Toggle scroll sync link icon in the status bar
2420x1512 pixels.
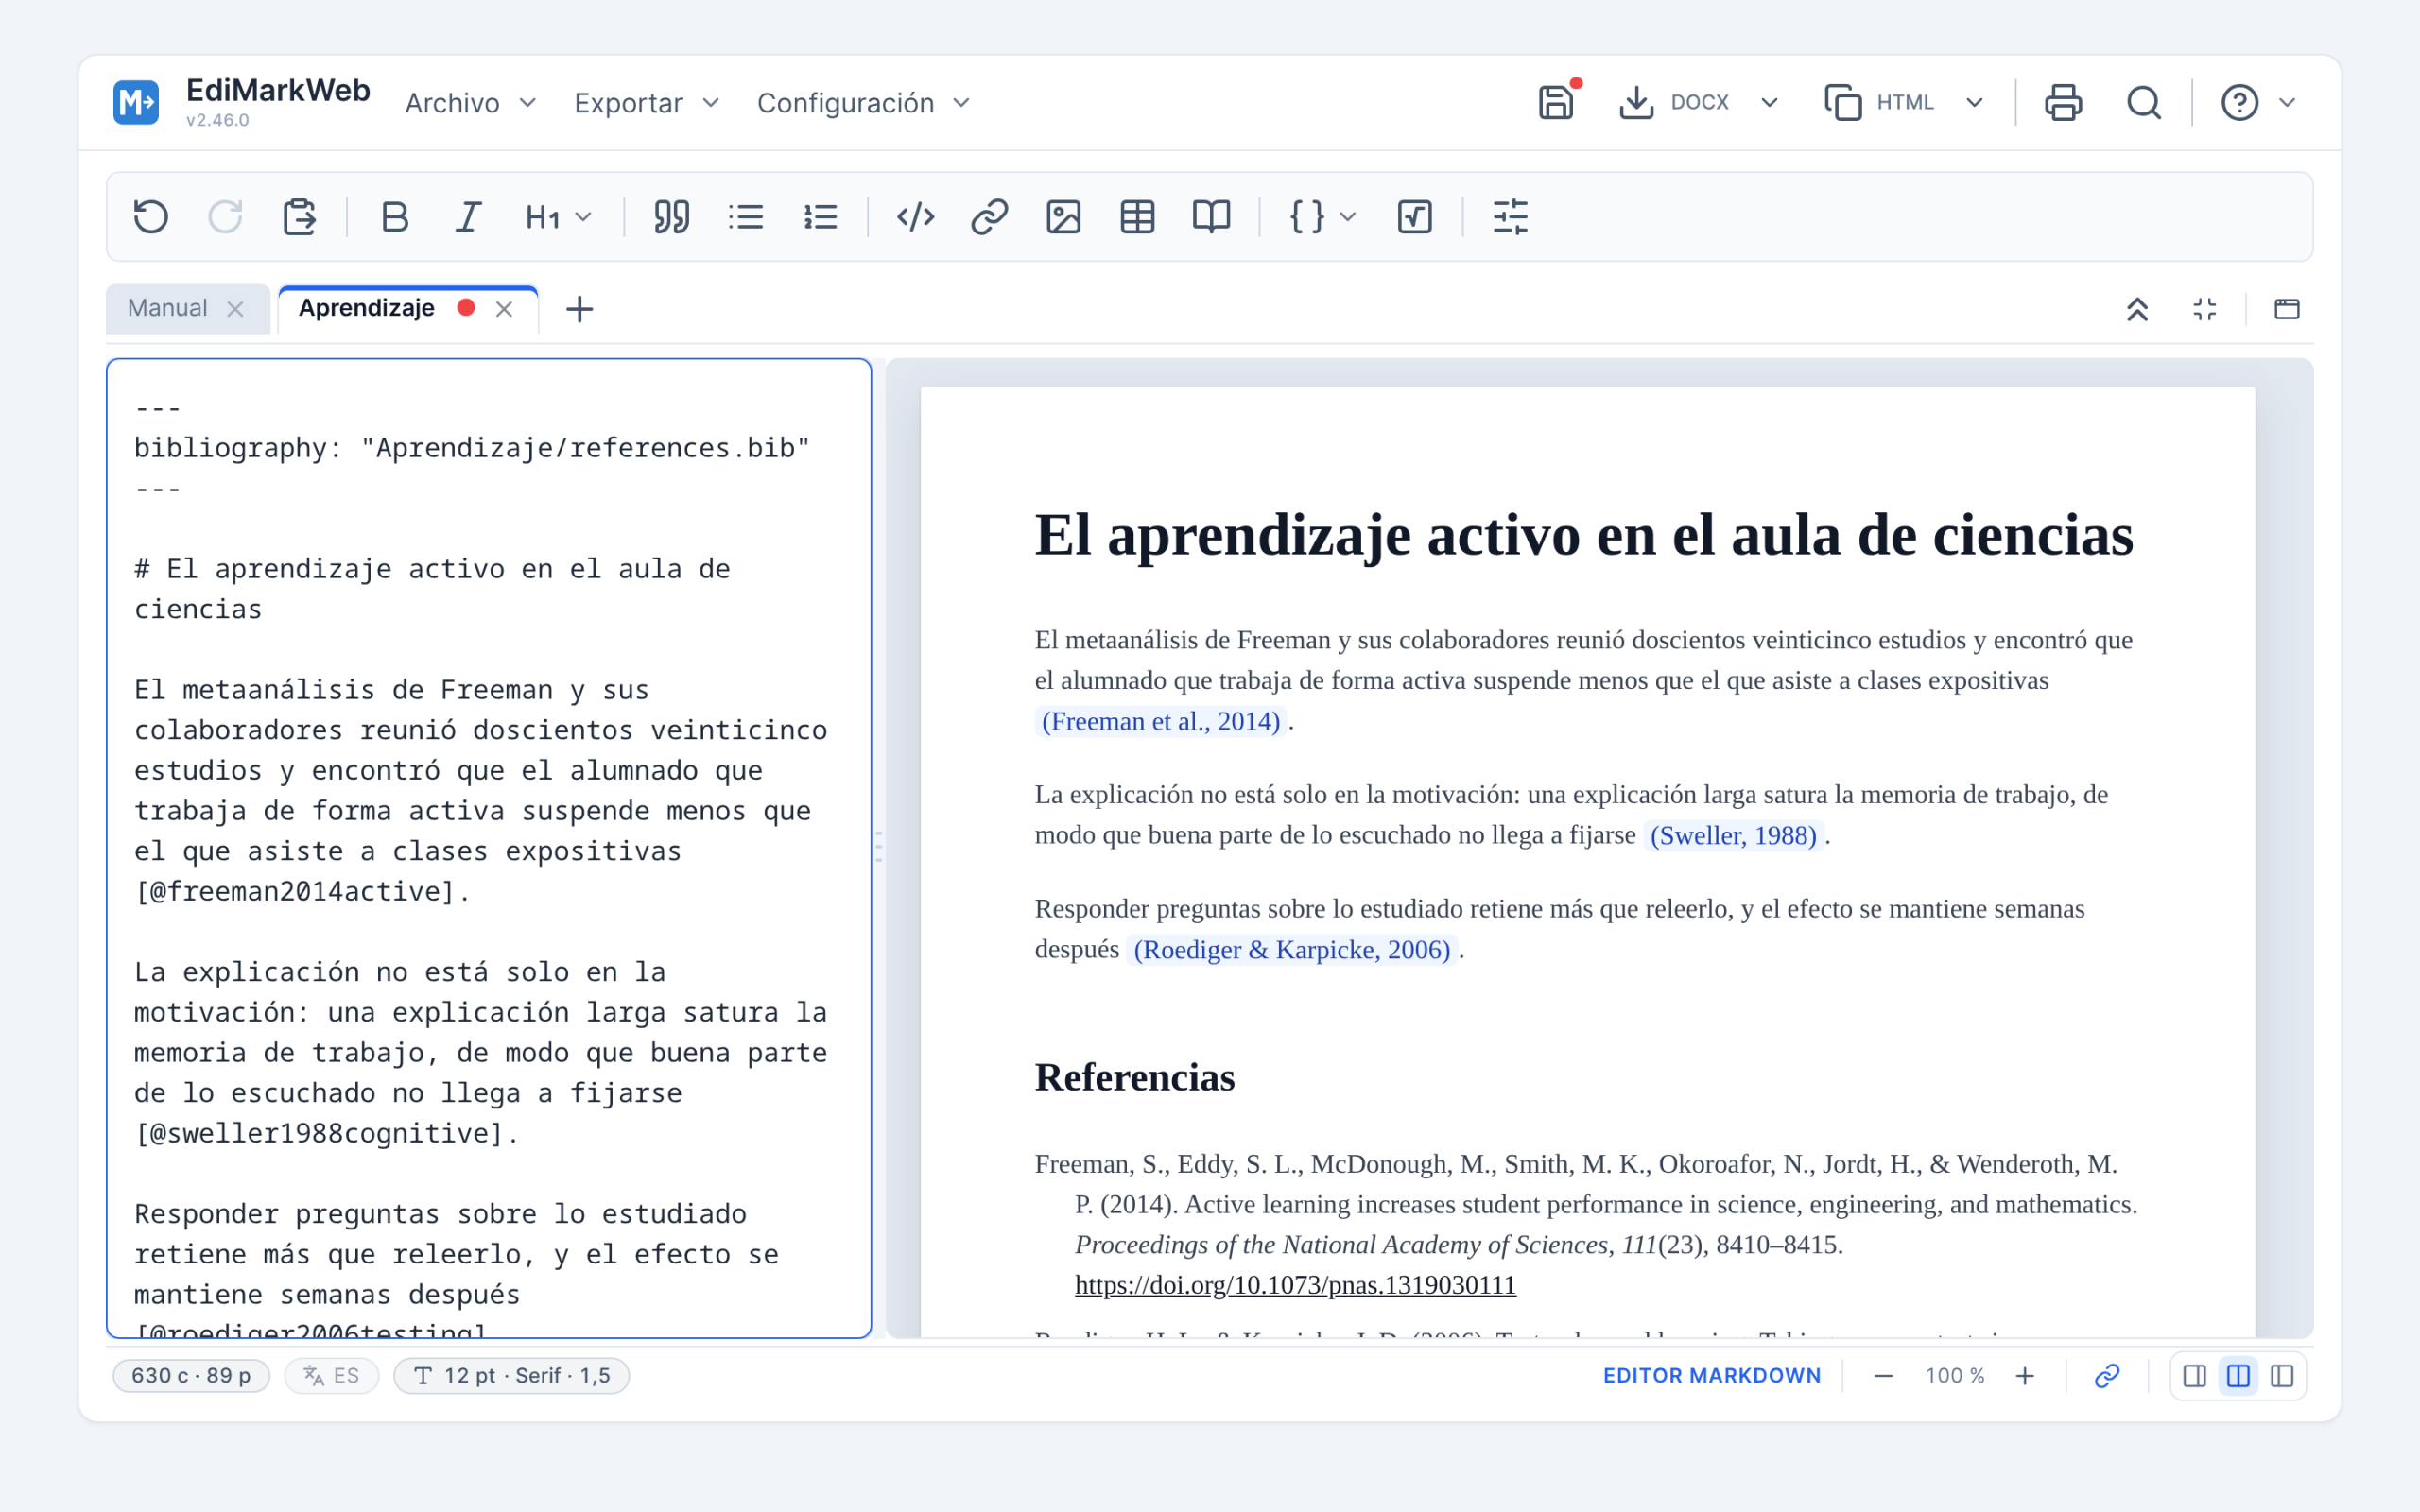(x=2107, y=1376)
